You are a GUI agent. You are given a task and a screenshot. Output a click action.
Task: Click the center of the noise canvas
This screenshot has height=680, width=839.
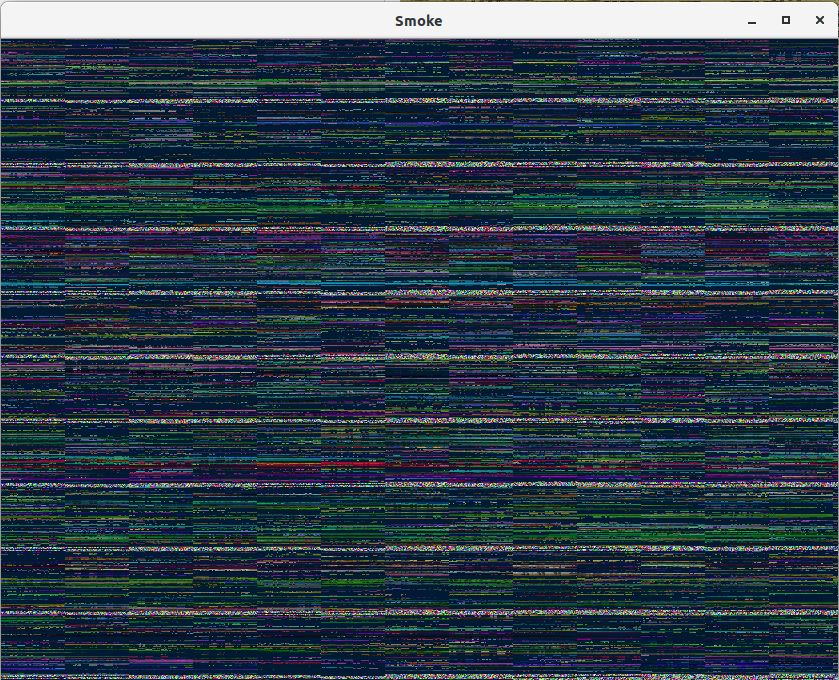420,358
